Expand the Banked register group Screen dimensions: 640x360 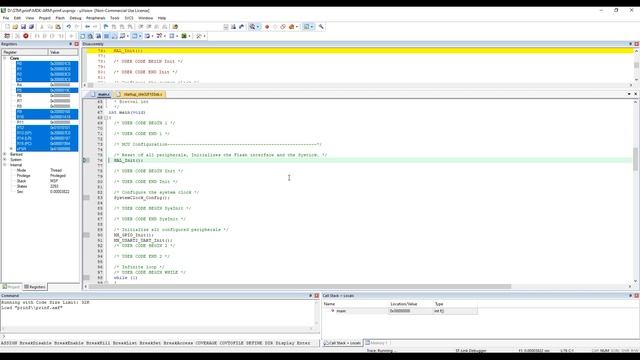click(x=5, y=154)
